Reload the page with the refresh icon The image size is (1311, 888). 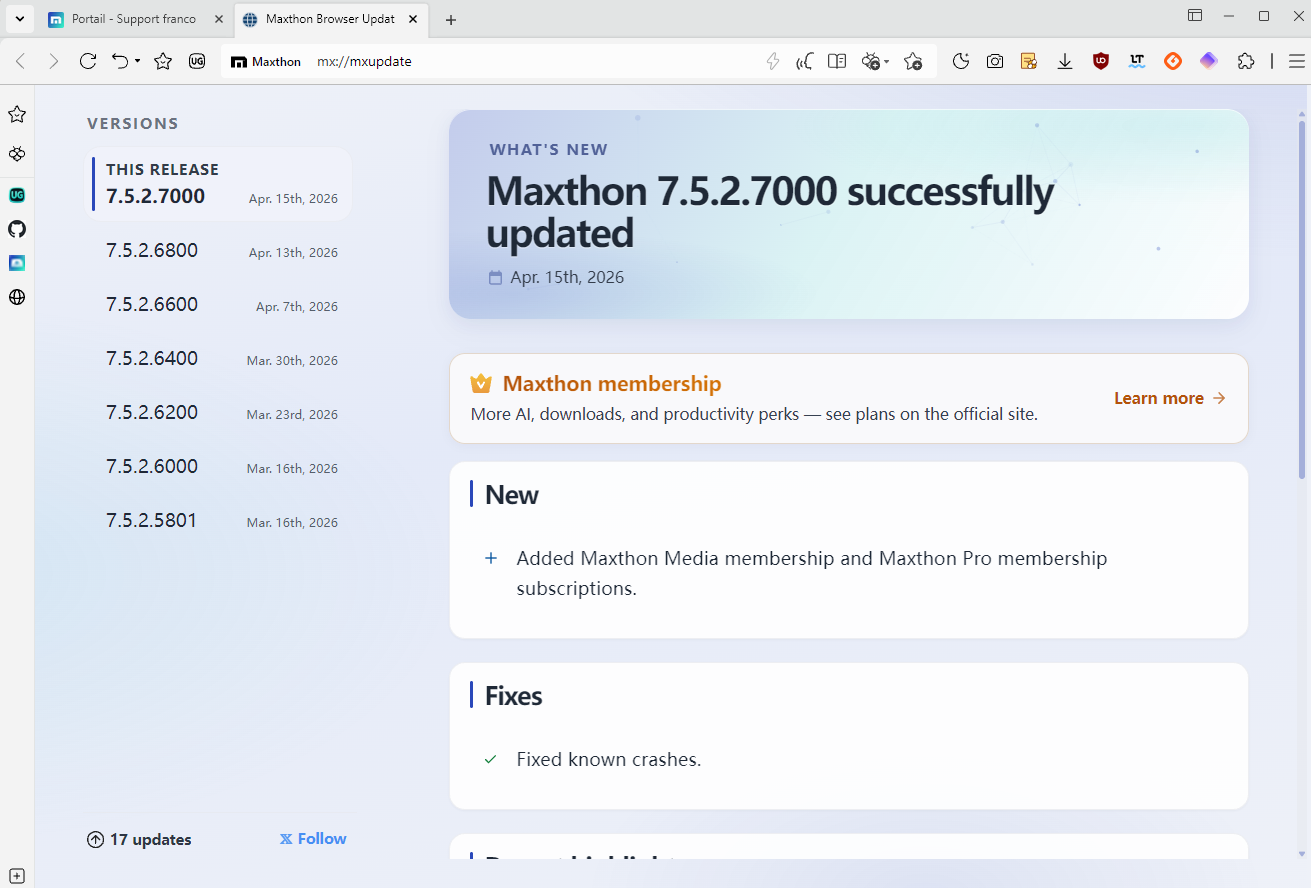tap(88, 61)
